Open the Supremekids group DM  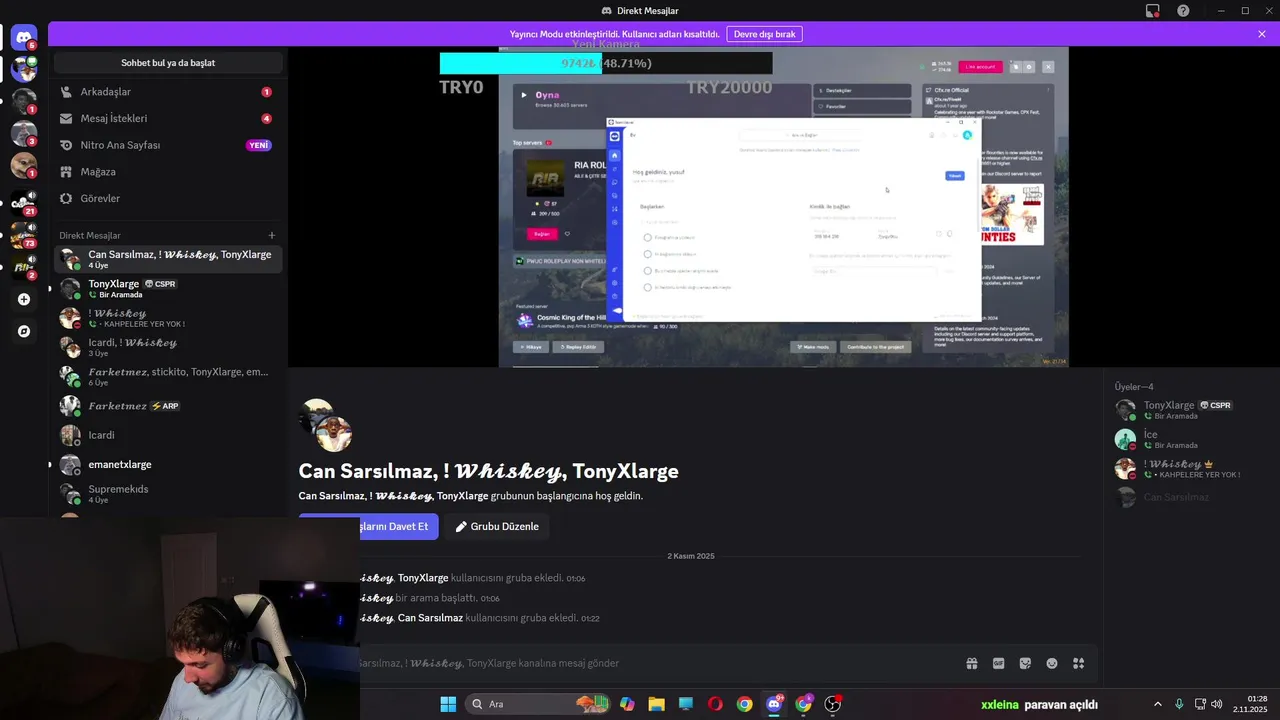pos(168,494)
